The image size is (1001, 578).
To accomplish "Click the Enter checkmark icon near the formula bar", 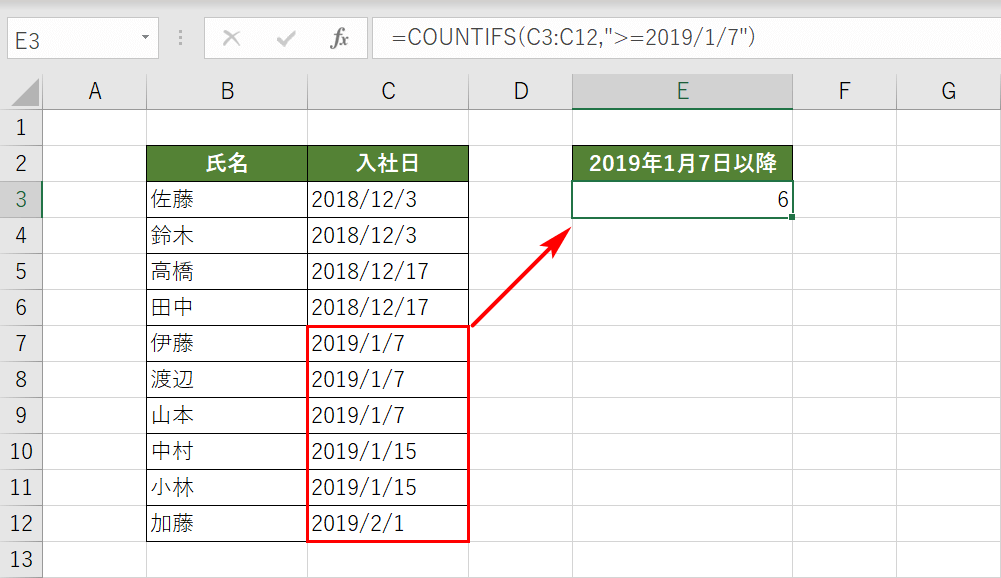I will click(x=286, y=39).
